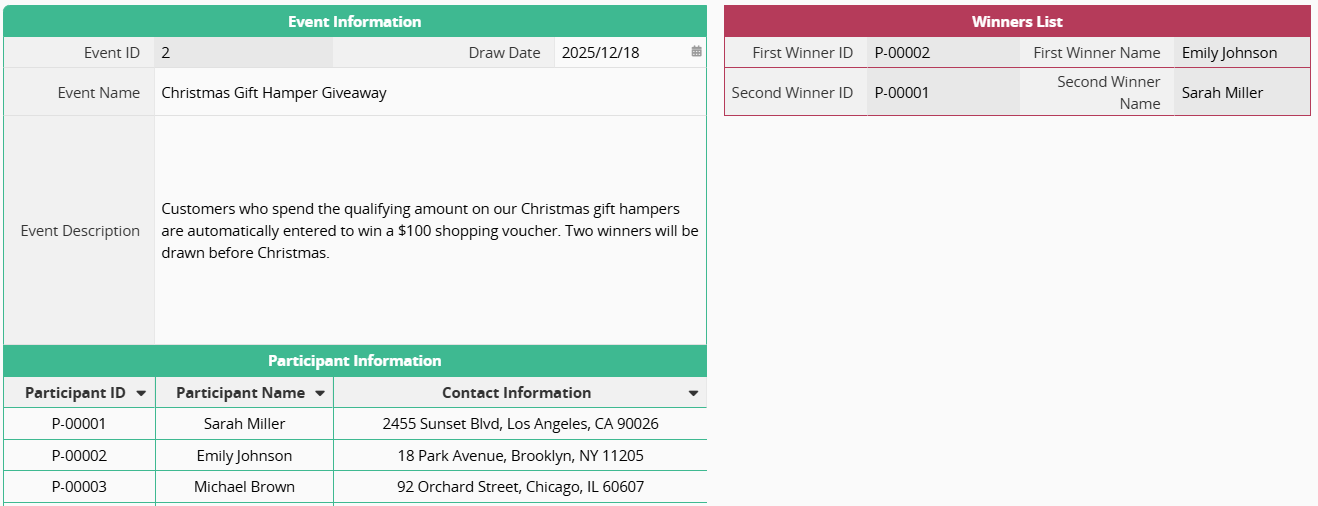Image resolution: width=1318 pixels, height=506 pixels.
Task: Click the Participant Information section header
Action: coord(355,361)
